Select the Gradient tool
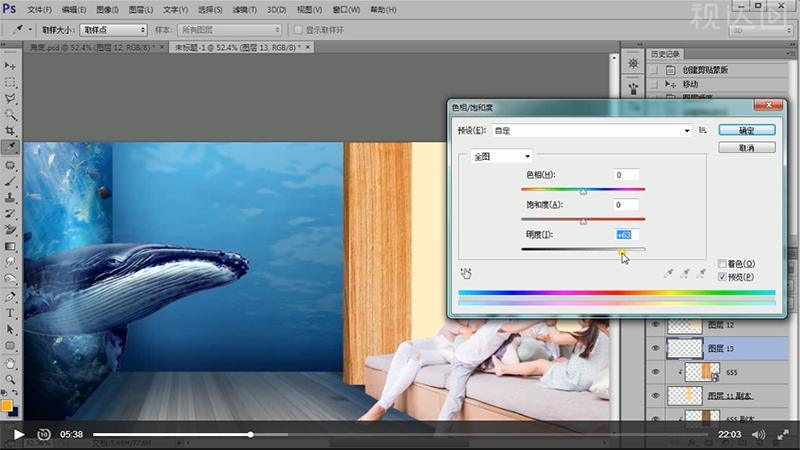 (10, 246)
